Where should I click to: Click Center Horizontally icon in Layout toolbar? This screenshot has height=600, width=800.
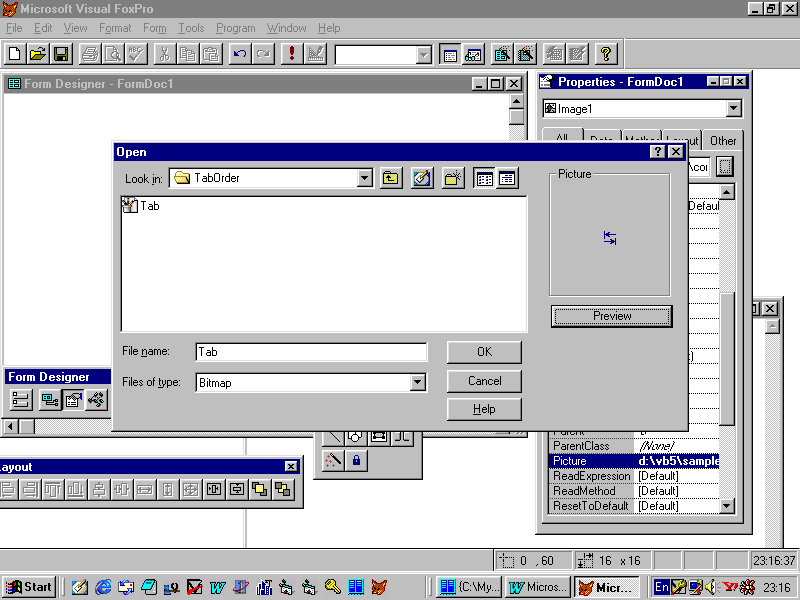(214, 490)
